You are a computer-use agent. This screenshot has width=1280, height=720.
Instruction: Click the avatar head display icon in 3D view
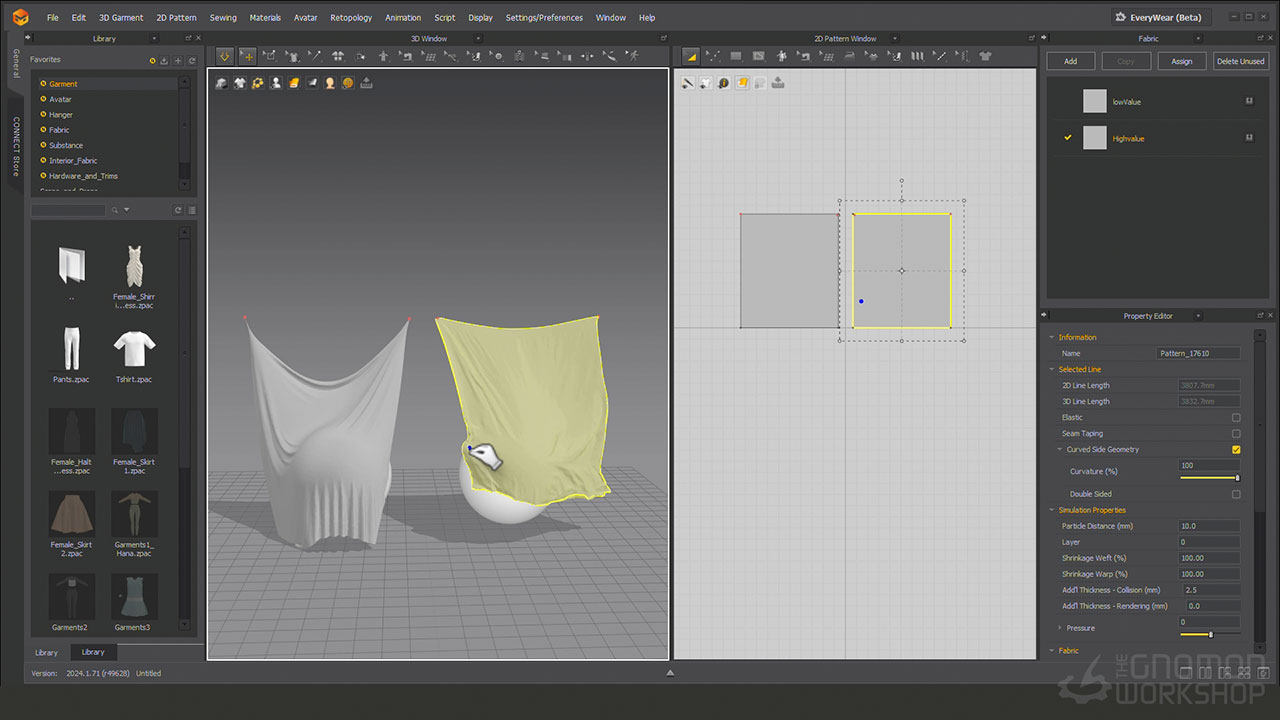330,83
